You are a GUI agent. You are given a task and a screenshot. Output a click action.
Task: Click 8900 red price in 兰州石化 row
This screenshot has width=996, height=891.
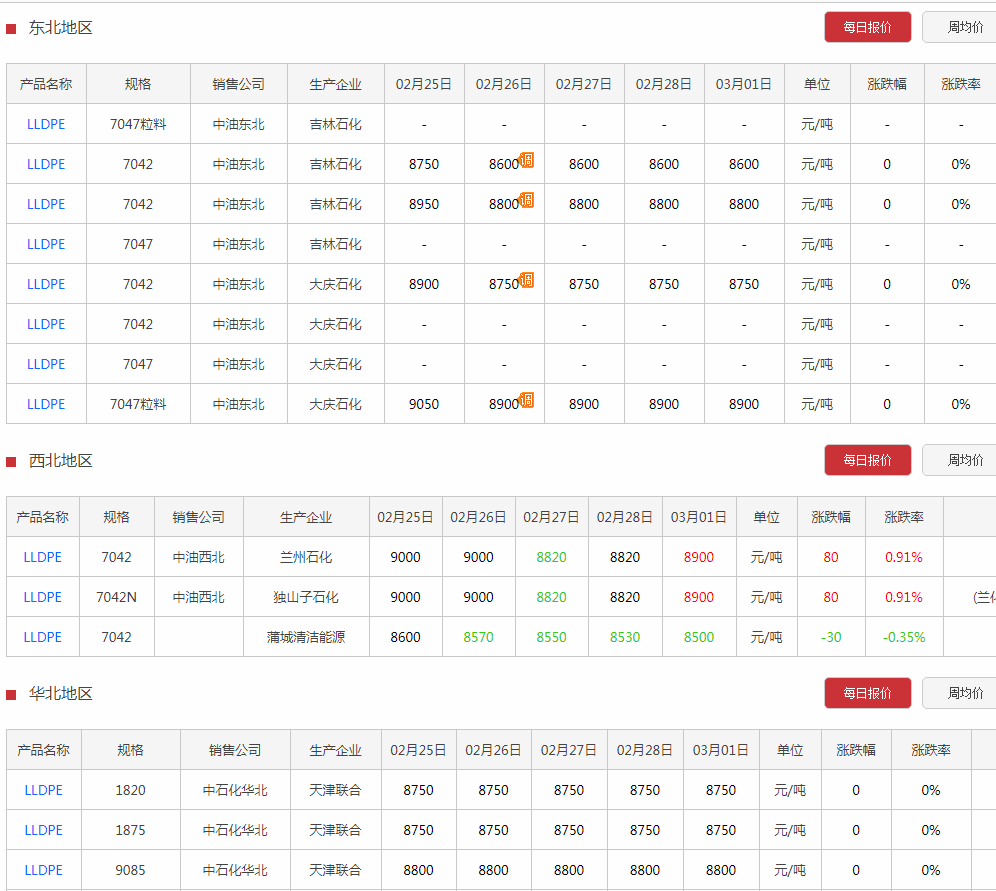click(699, 558)
